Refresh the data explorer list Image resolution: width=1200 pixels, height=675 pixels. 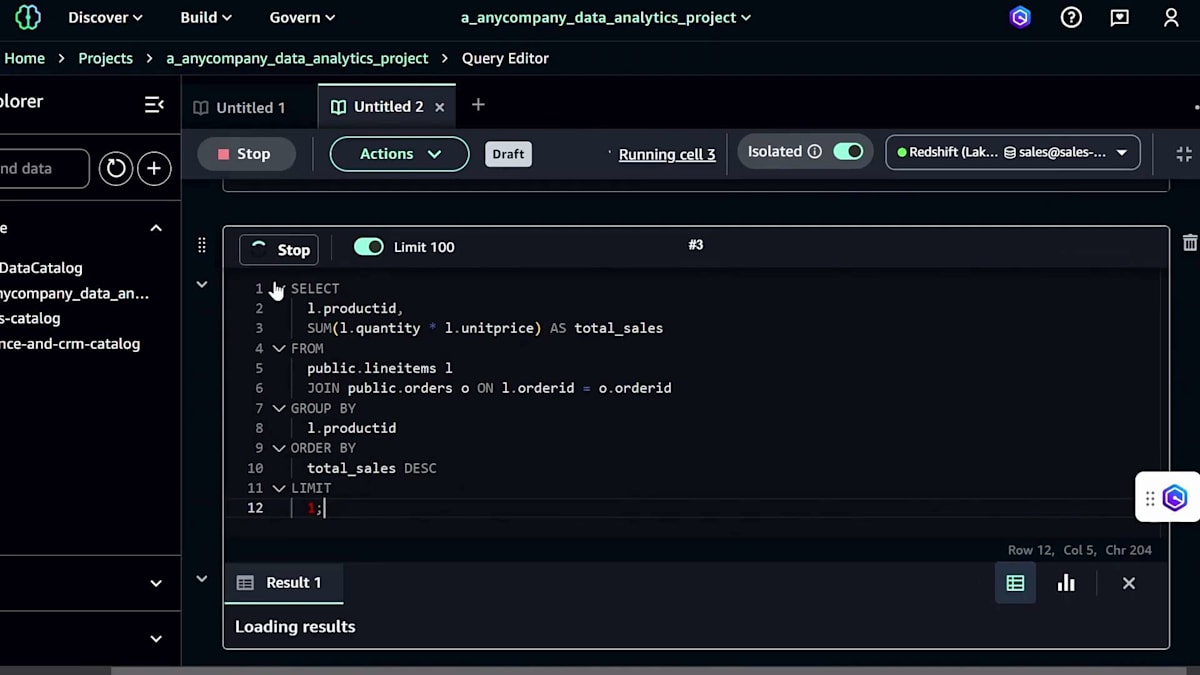116,168
